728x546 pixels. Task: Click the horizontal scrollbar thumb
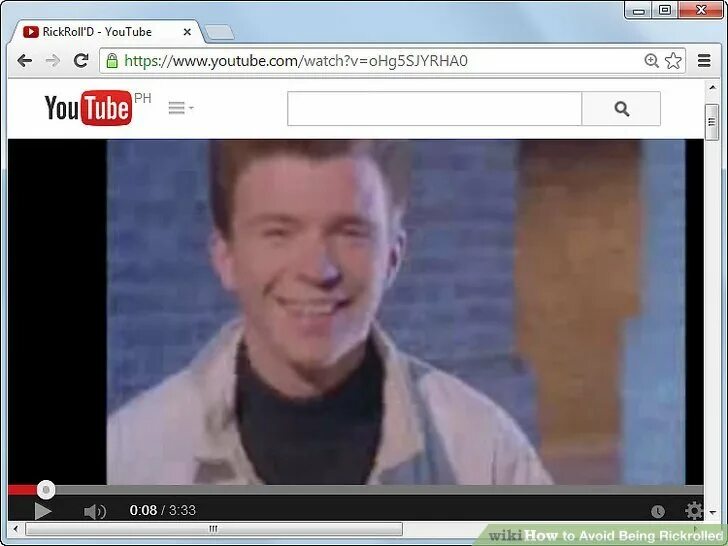[x=214, y=529]
